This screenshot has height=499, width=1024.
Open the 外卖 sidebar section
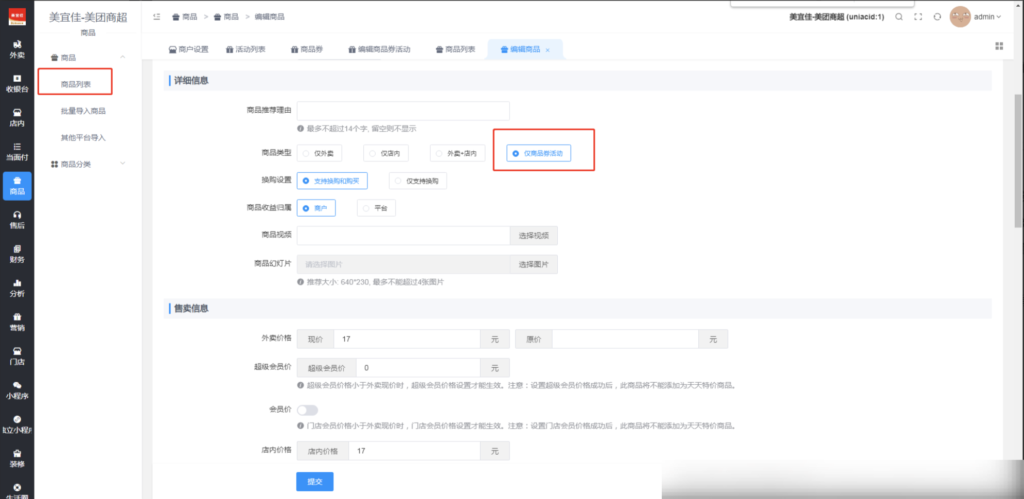click(x=17, y=50)
